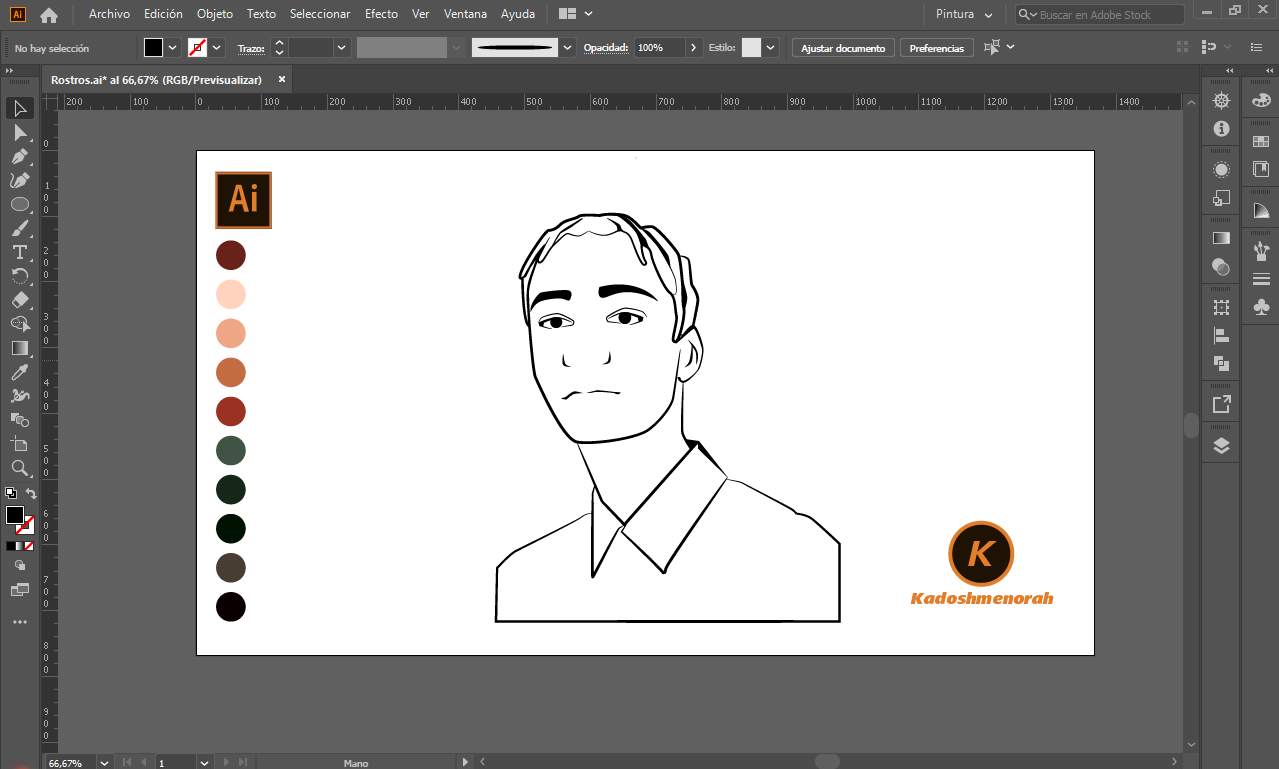Image resolution: width=1279 pixels, height=769 pixels.
Task: Activate the Zoom magnifier tool
Action: click(20, 468)
